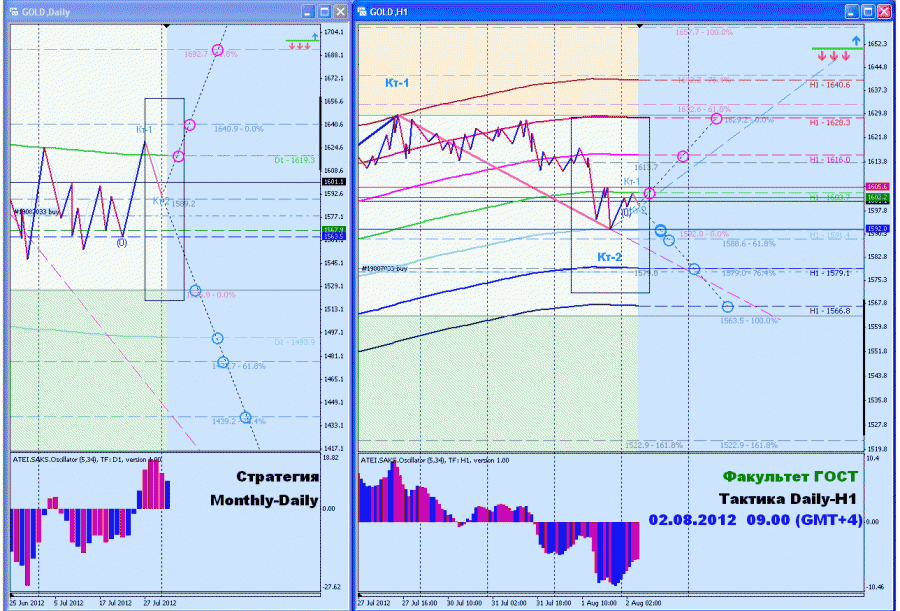This screenshot has width=900, height=611.
Task: Activate the GOLD,Daily title bar
Action: 155,11
